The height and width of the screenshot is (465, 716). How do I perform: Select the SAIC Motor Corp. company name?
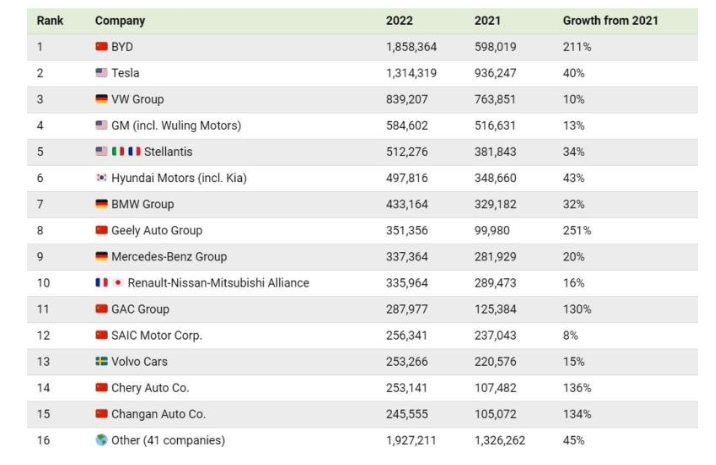click(157, 335)
